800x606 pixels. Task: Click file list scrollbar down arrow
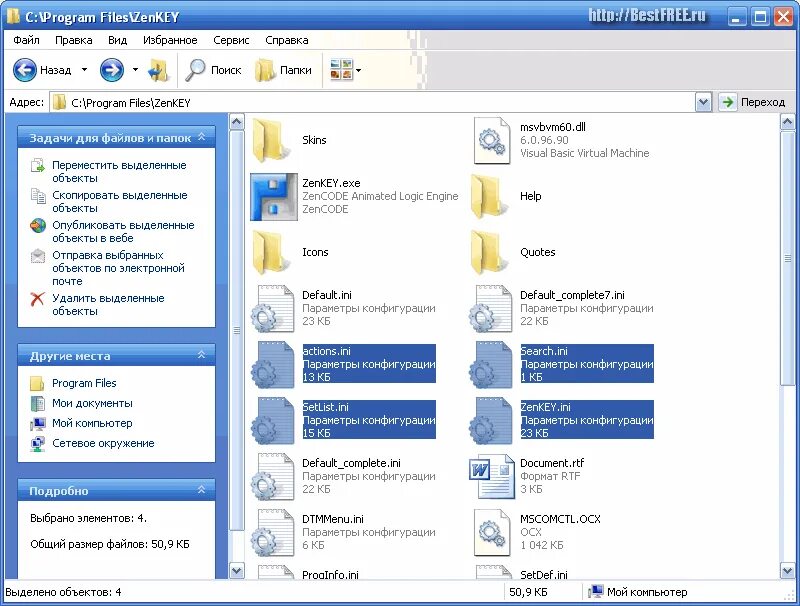(x=787, y=570)
